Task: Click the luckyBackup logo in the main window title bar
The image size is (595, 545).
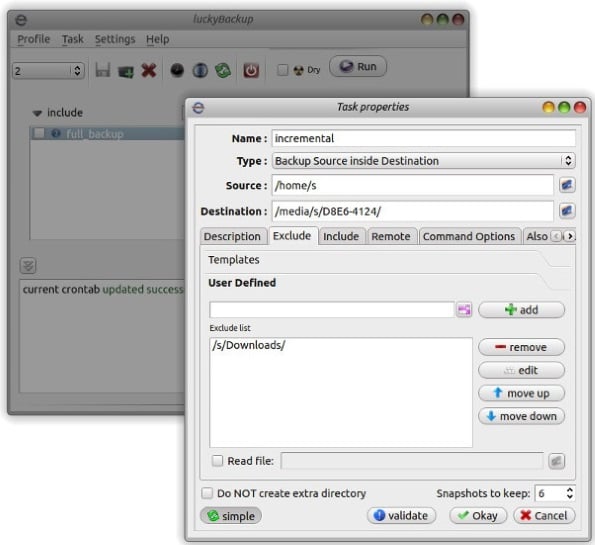Action: pyautogui.click(x=21, y=20)
